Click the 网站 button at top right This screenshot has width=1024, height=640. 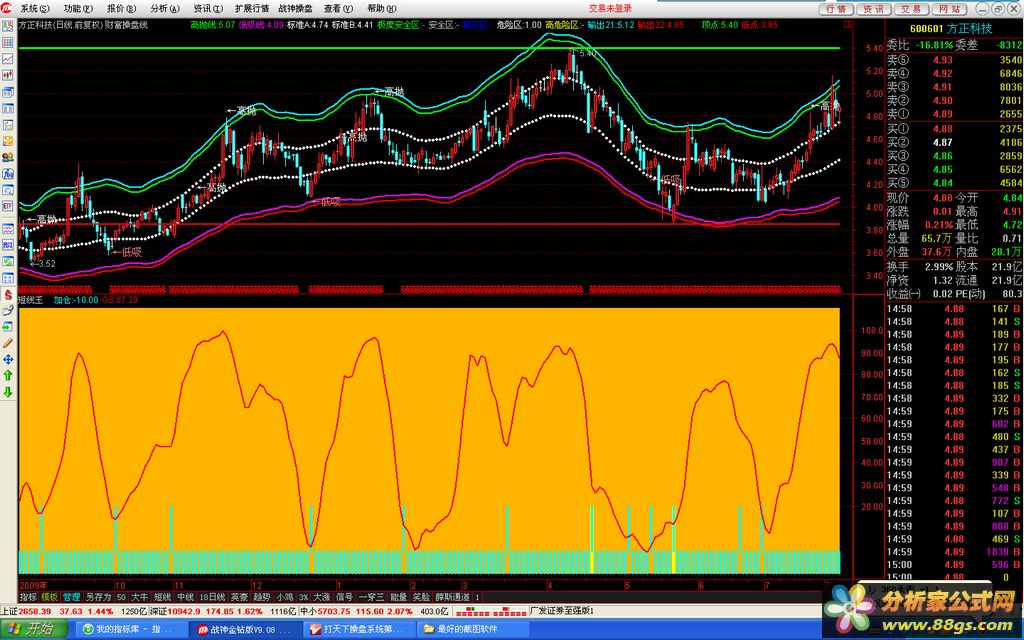[950, 8]
